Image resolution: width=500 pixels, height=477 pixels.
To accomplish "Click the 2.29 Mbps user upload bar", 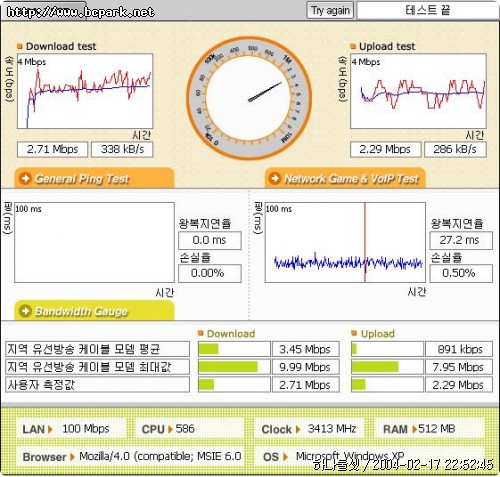I will click(387, 385).
